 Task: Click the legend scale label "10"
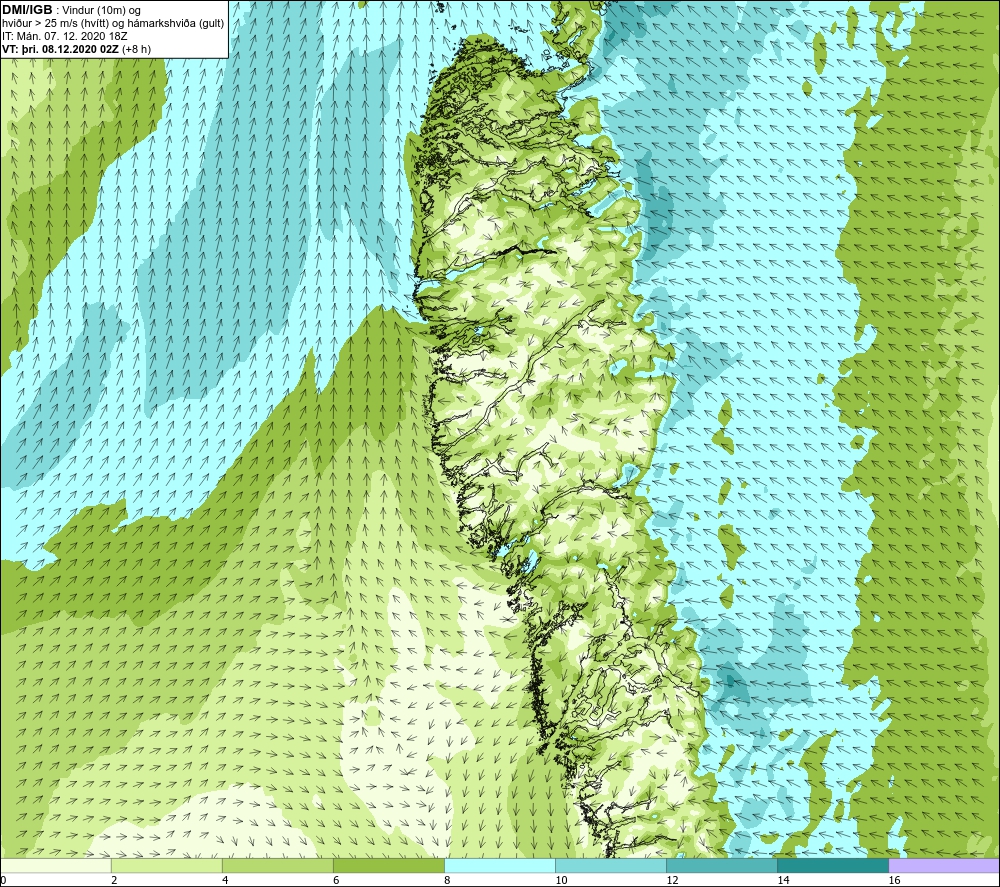coord(561,881)
